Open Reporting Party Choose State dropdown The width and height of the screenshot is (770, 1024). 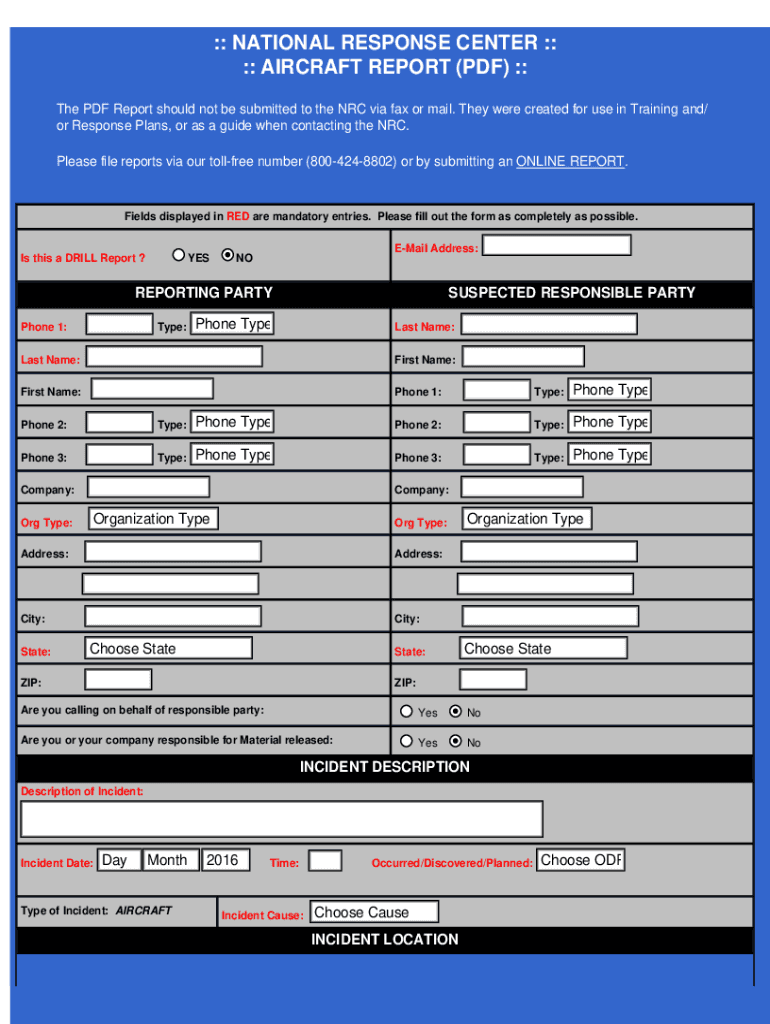coord(168,649)
